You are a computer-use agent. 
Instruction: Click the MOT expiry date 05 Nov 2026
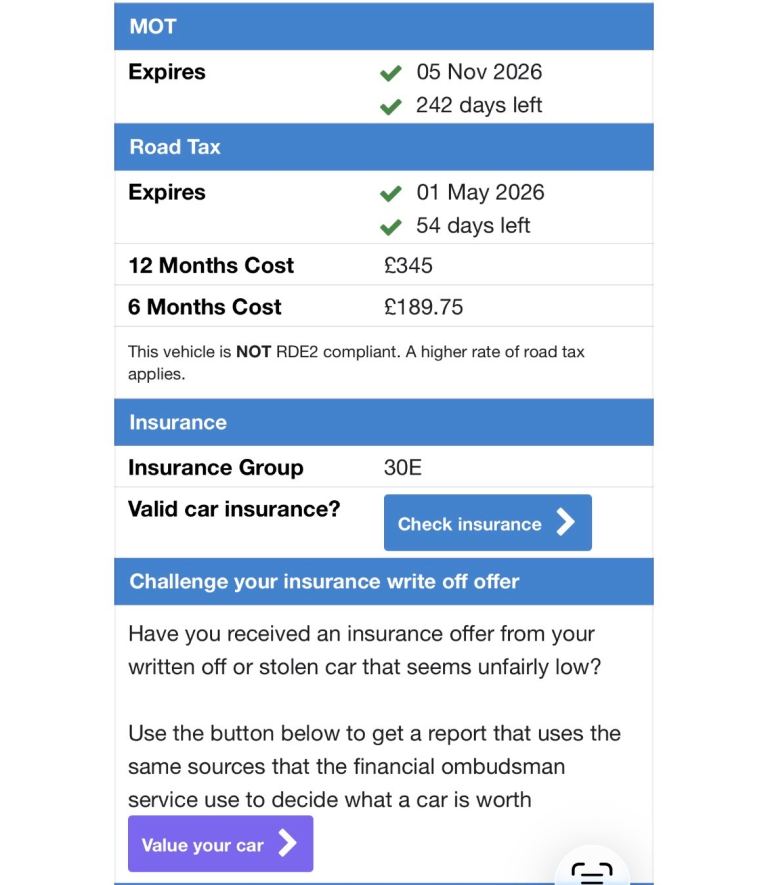tap(480, 72)
